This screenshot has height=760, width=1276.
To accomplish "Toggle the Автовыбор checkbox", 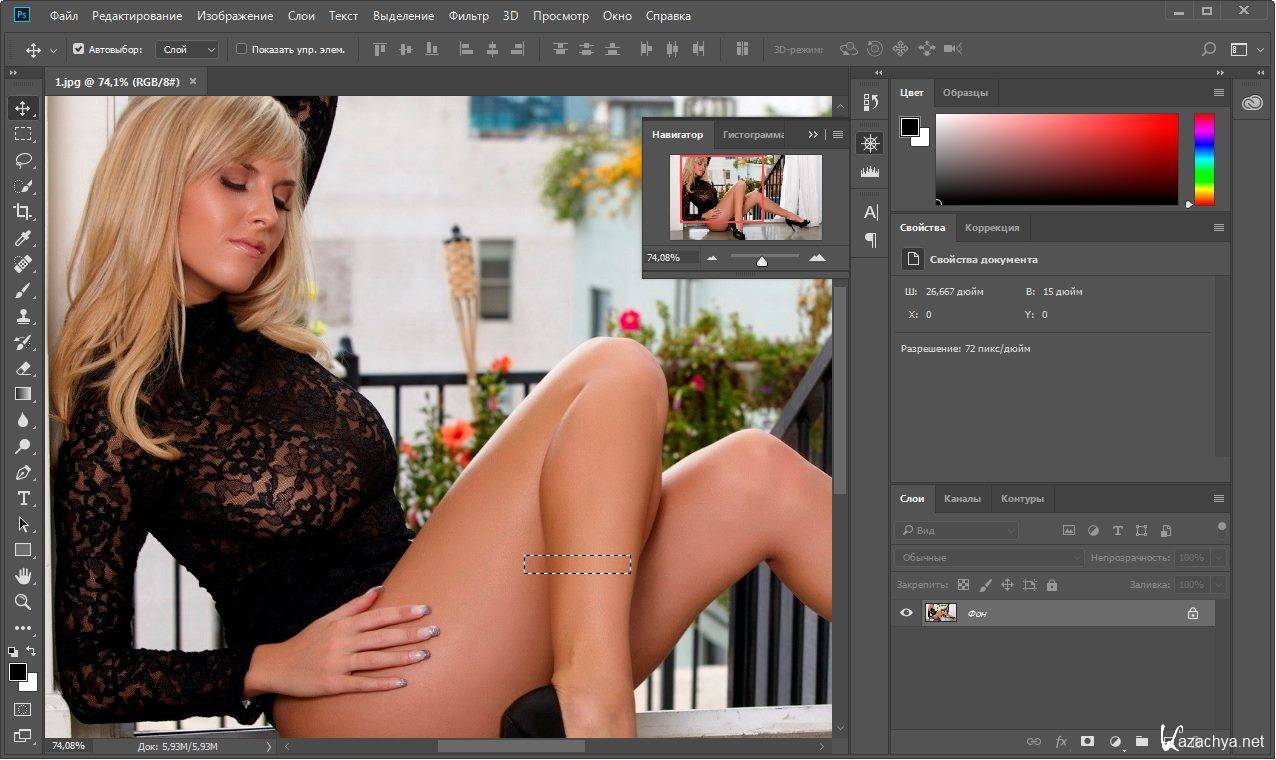I will point(79,49).
